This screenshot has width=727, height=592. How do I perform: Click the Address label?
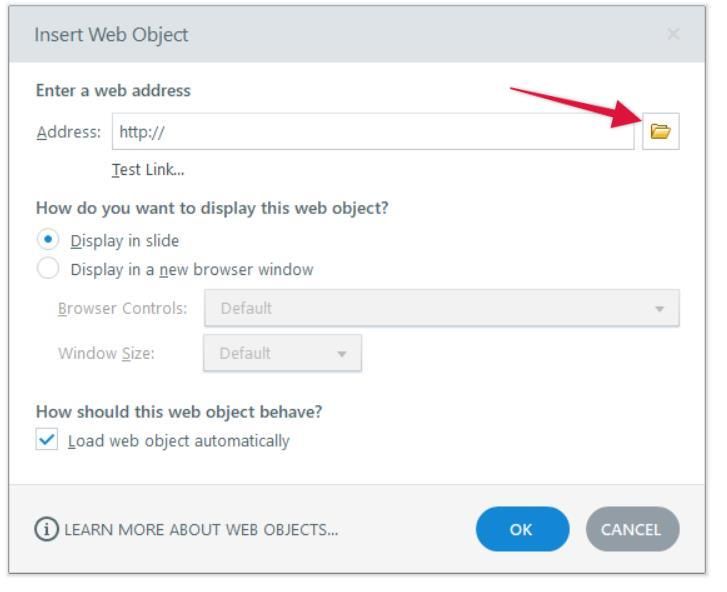(68, 131)
